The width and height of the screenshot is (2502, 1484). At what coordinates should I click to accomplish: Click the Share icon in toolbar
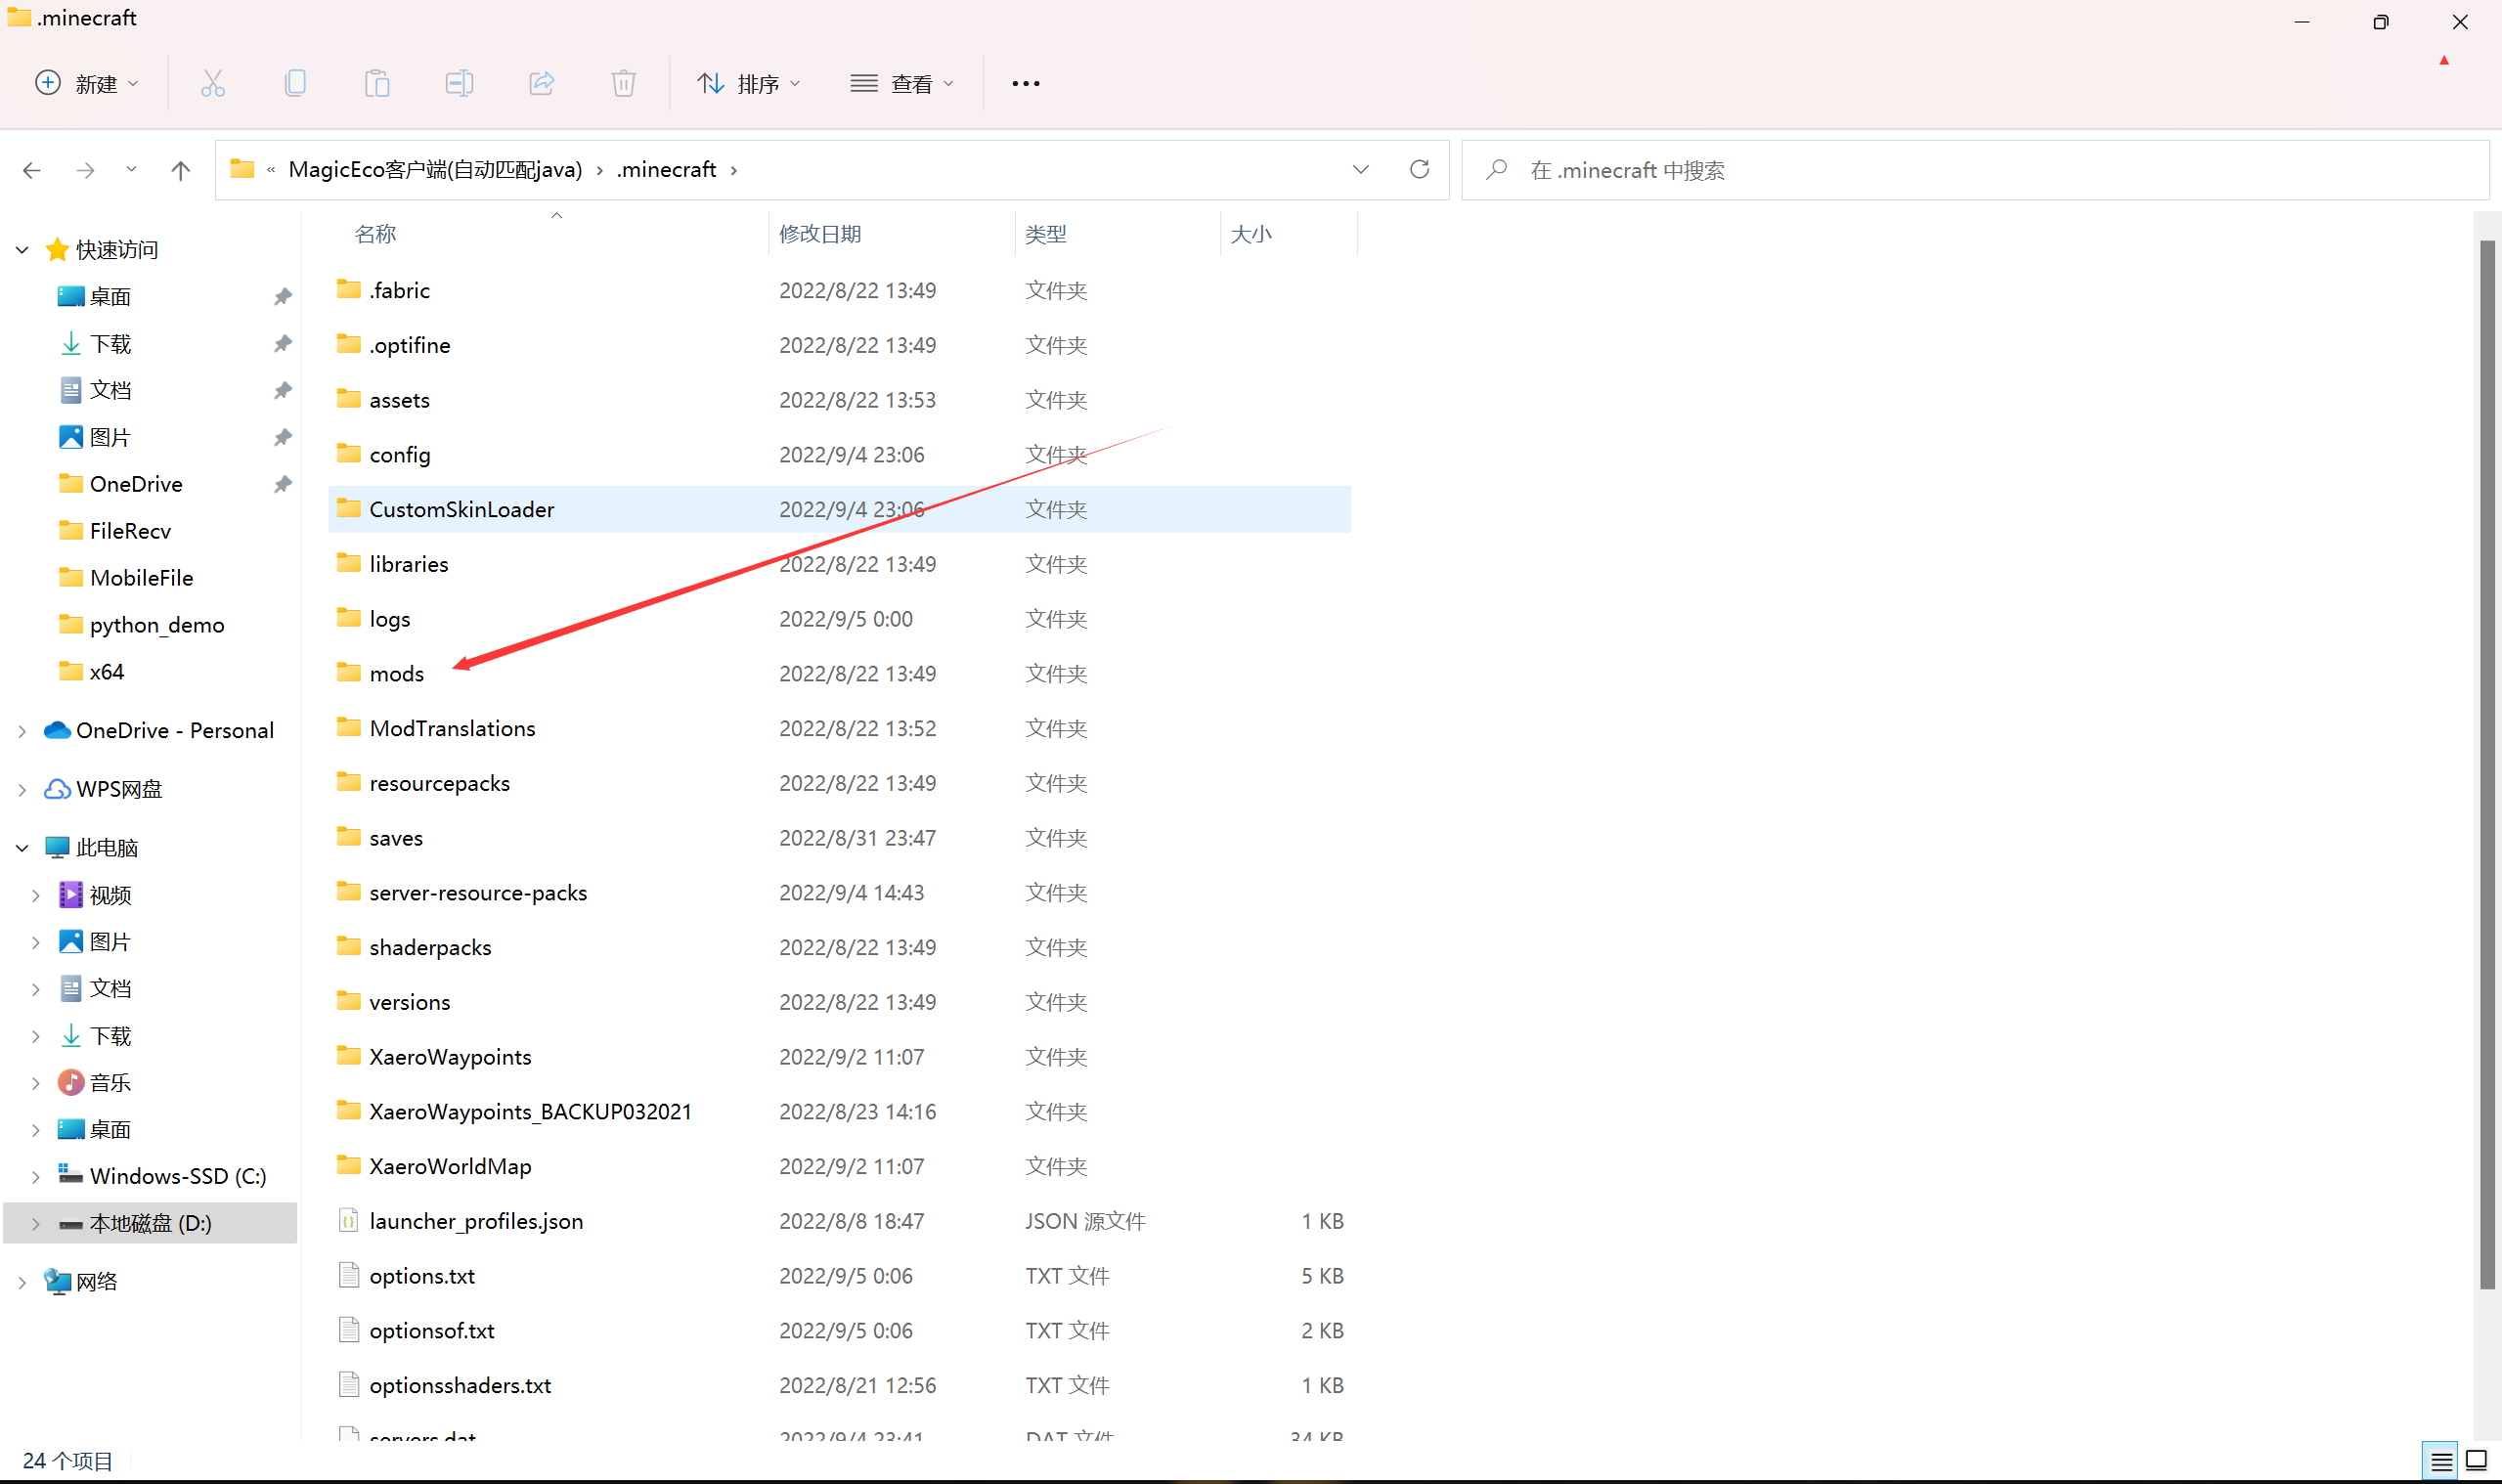(x=541, y=83)
